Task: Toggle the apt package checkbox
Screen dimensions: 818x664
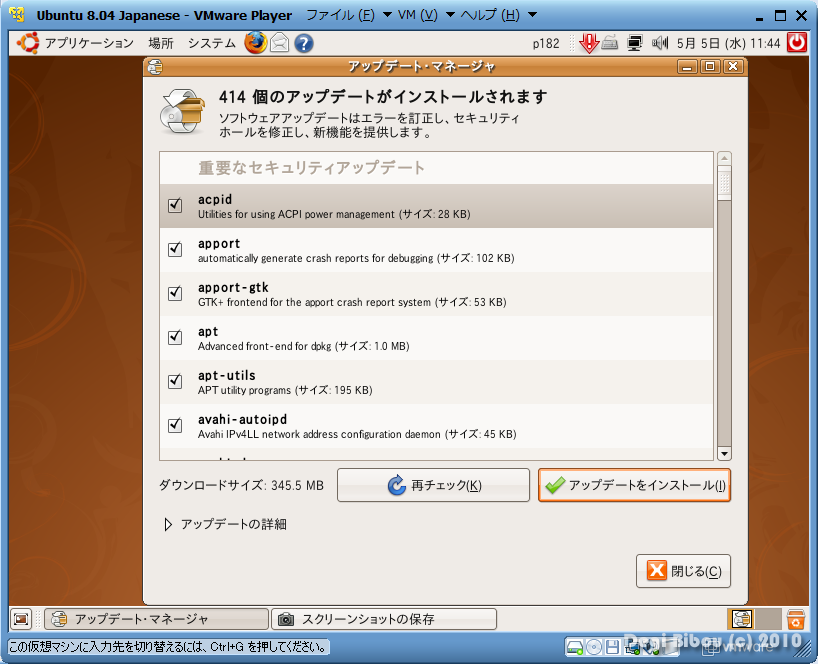Action: [175, 337]
